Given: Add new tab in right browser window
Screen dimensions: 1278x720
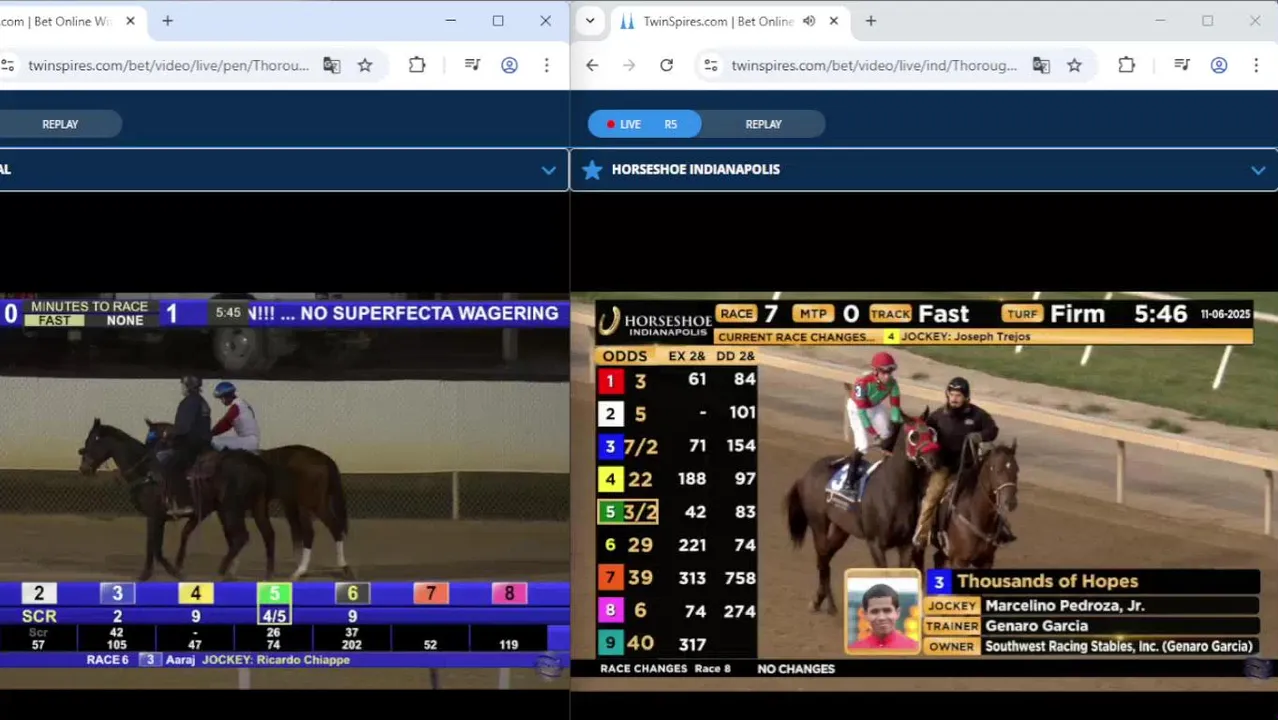Looking at the screenshot, I should point(870,21).
